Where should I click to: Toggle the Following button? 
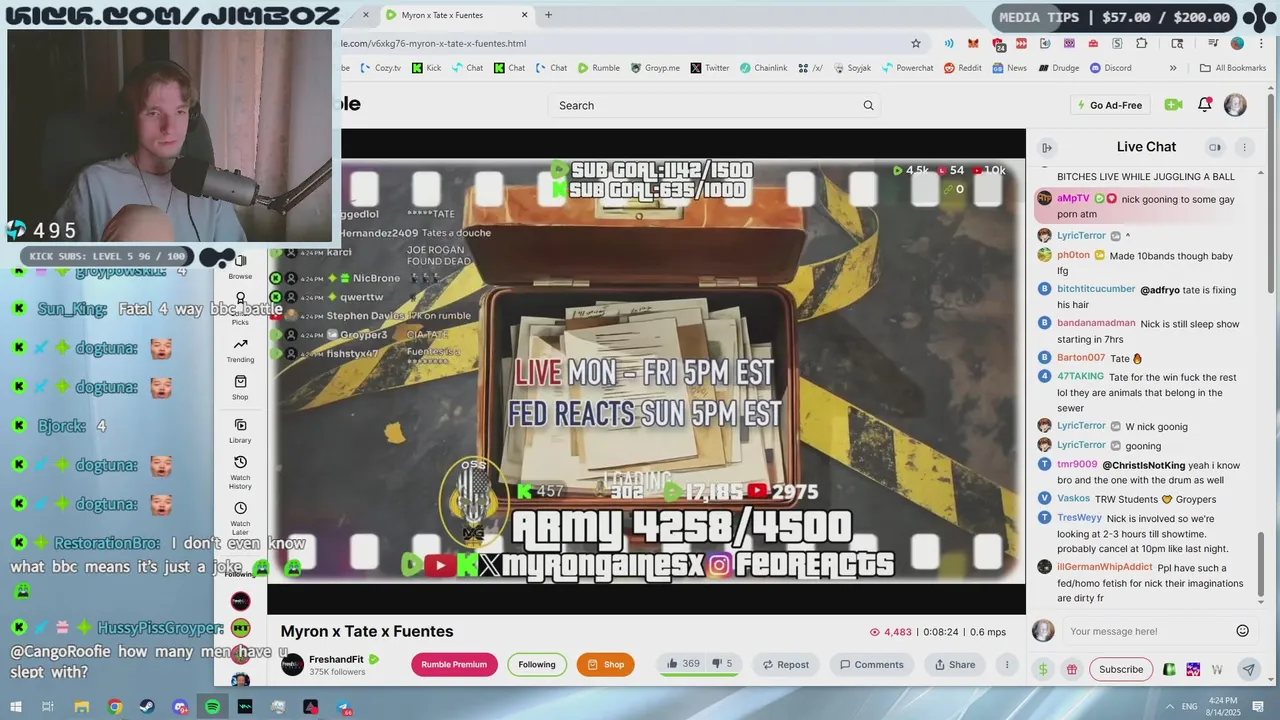(537, 664)
